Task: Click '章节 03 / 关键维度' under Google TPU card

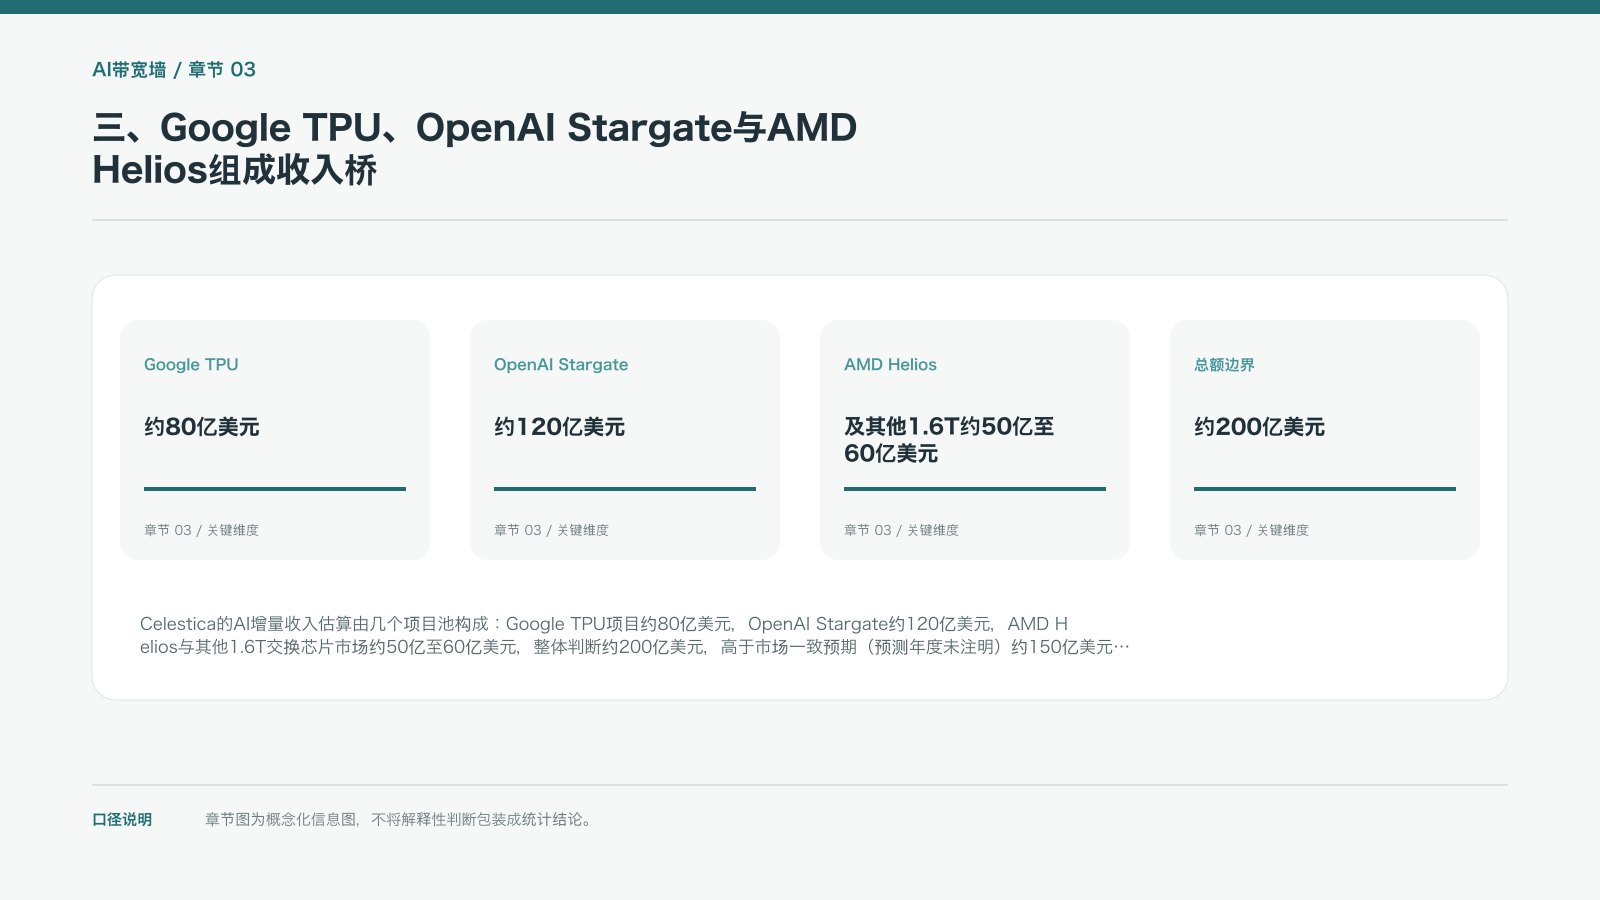Action: [201, 530]
